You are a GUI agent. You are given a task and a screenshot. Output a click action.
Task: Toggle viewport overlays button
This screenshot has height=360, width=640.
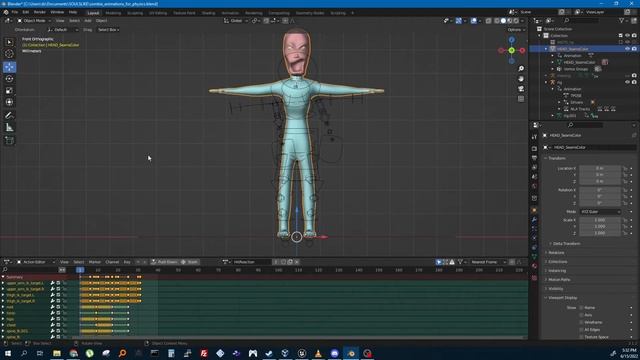[473, 21]
